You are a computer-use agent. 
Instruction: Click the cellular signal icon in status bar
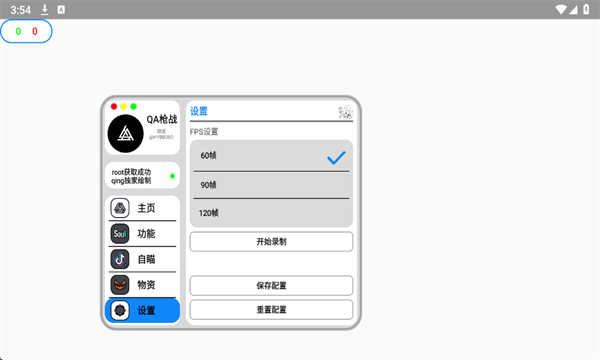pos(573,10)
